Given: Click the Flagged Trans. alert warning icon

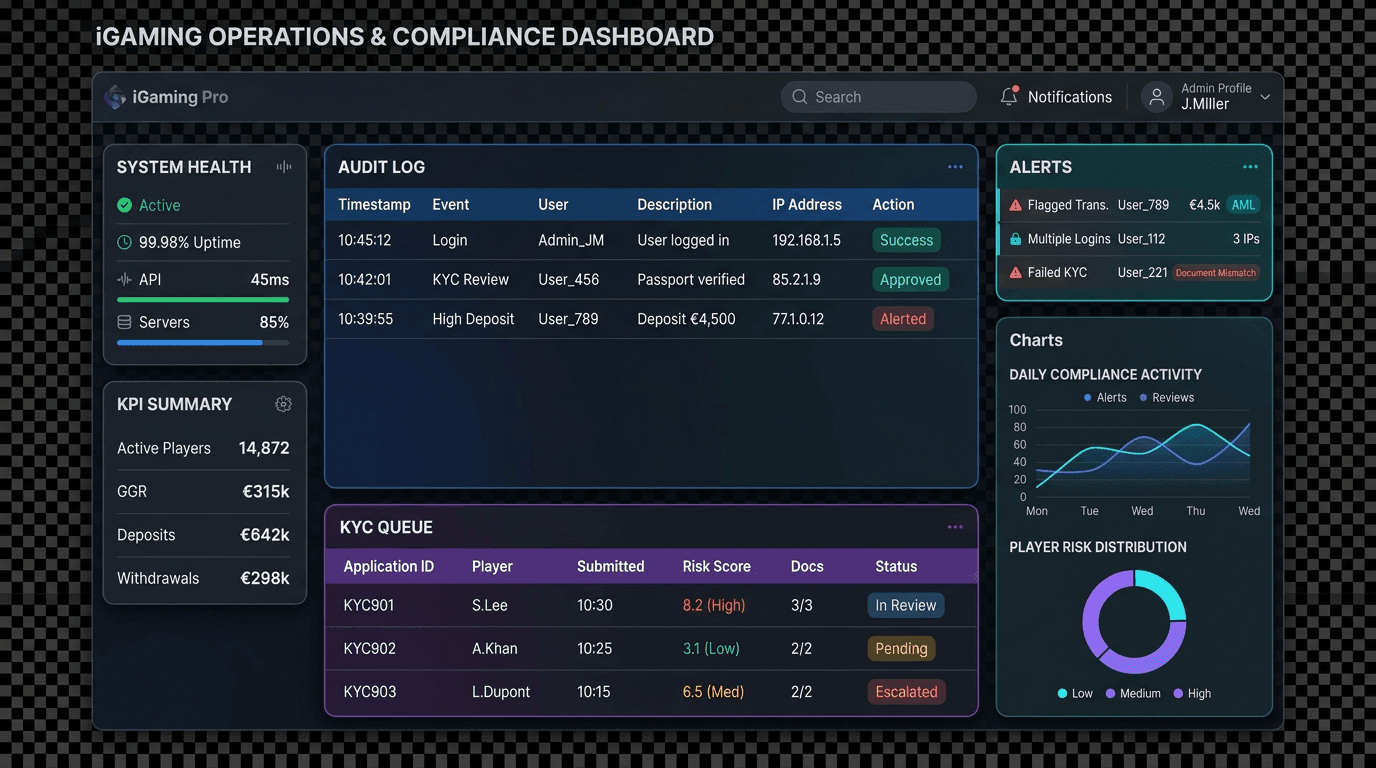Looking at the screenshot, I should [1018, 204].
